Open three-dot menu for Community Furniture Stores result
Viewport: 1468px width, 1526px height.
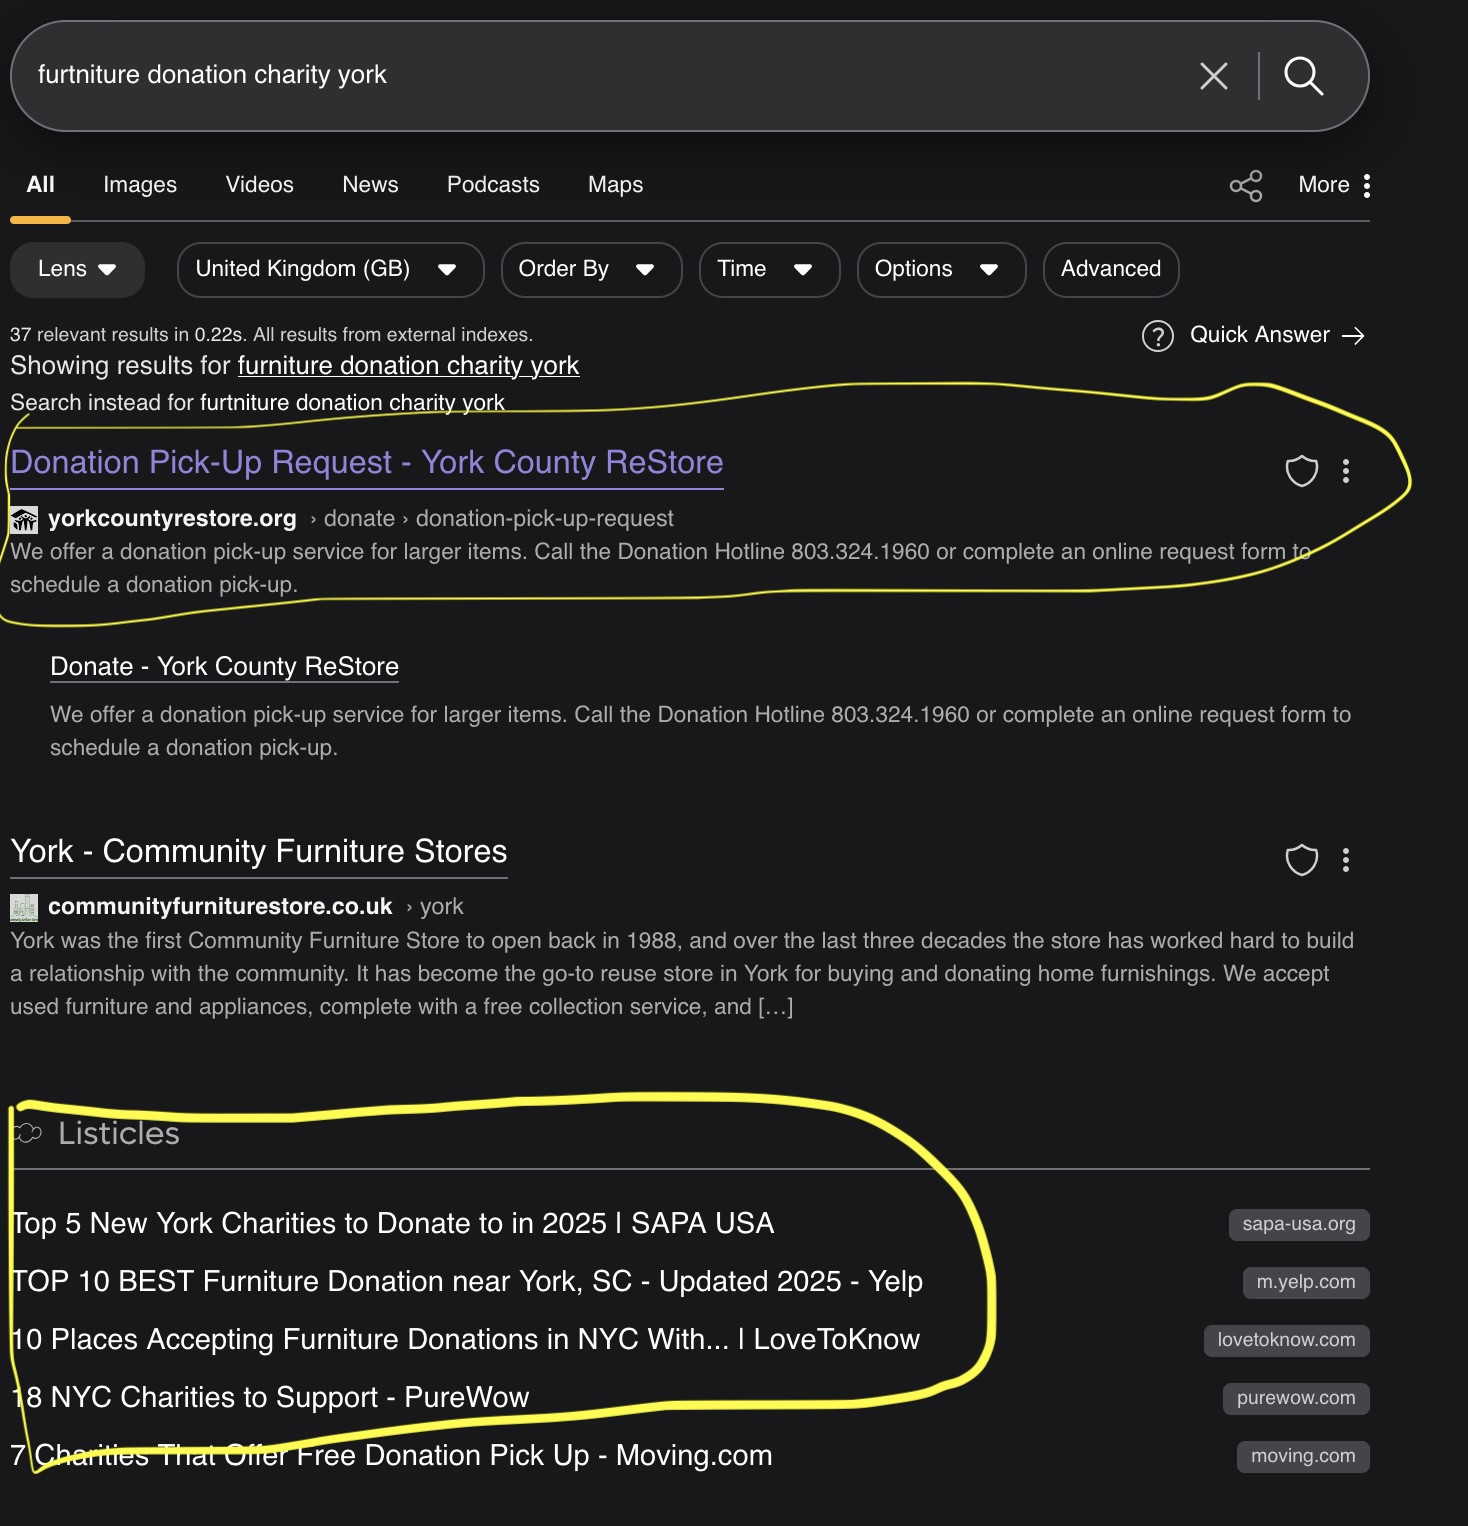1346,860
